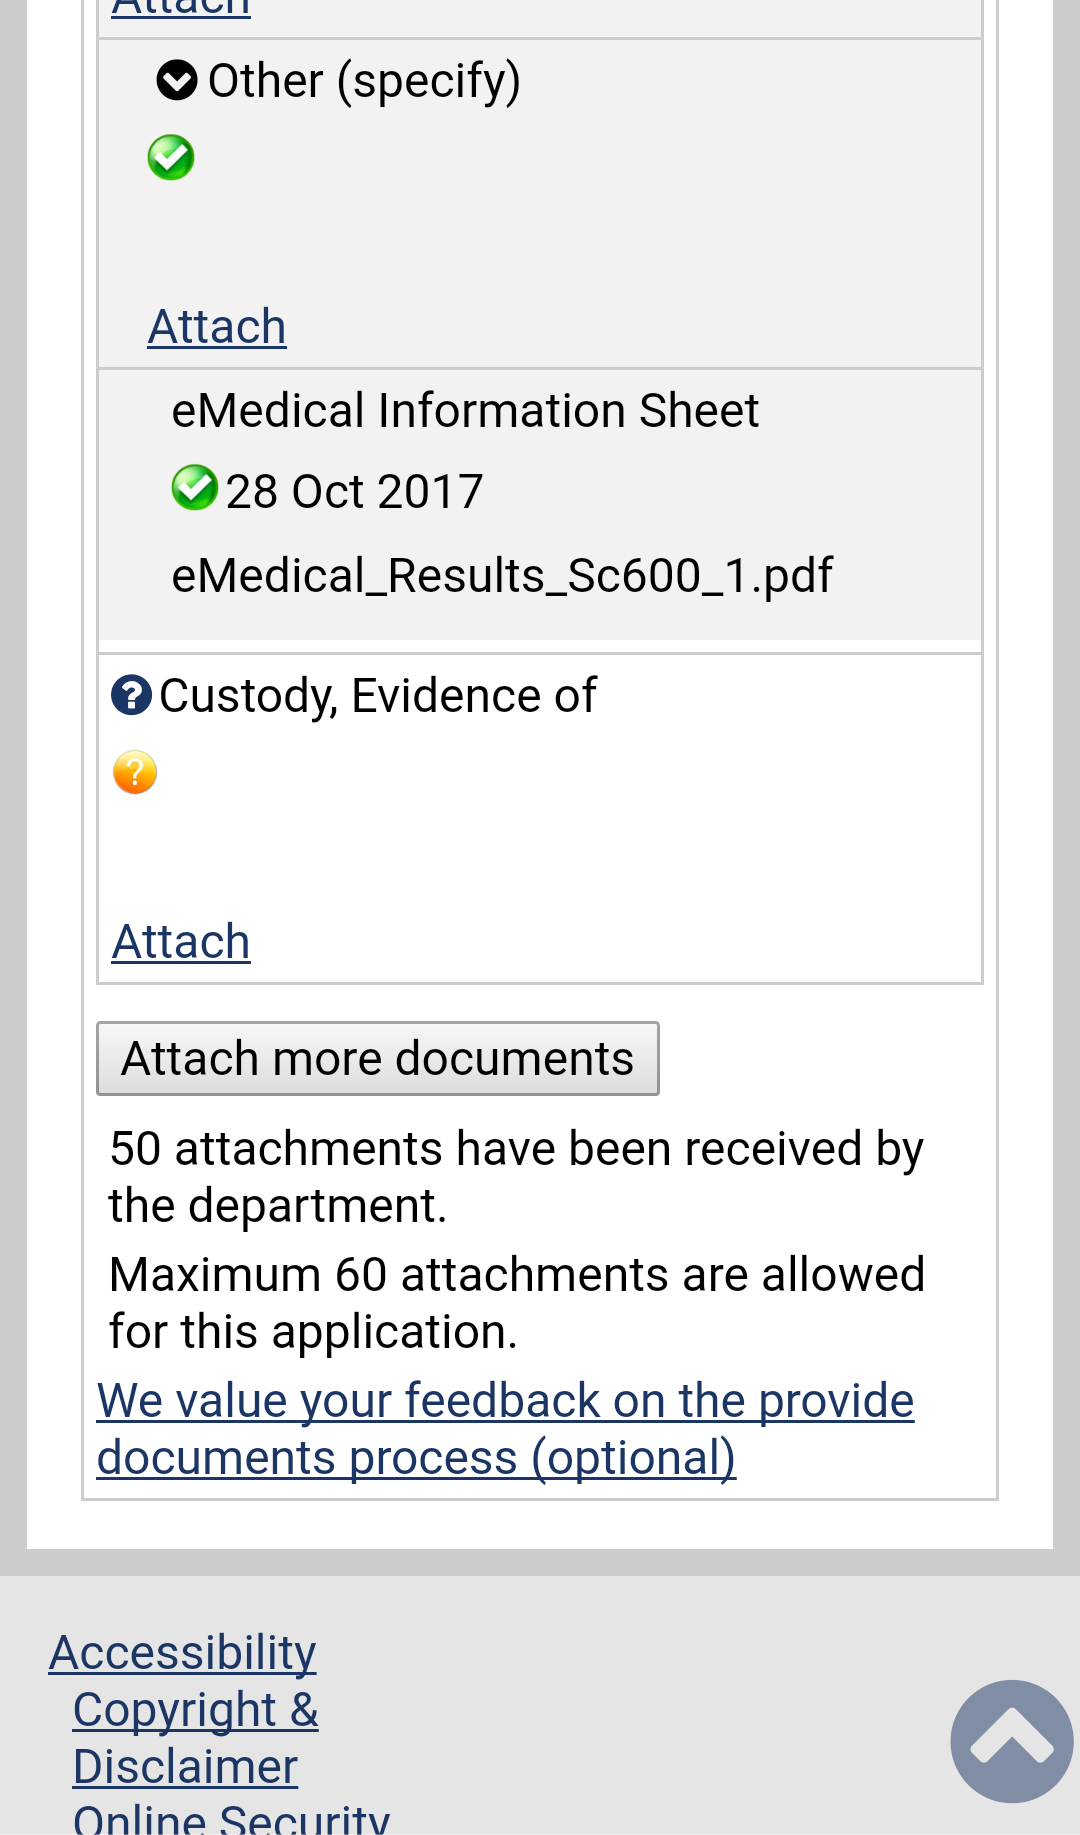1080x1835 pixels.
Task: Open the Online Security footer link
Action: click(x=231, y=1820)
